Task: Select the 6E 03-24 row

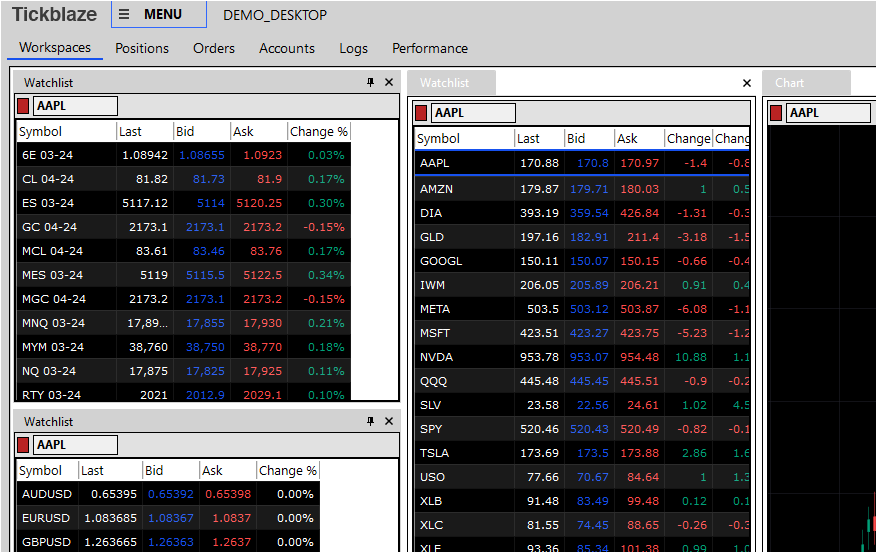Action: 184,155
